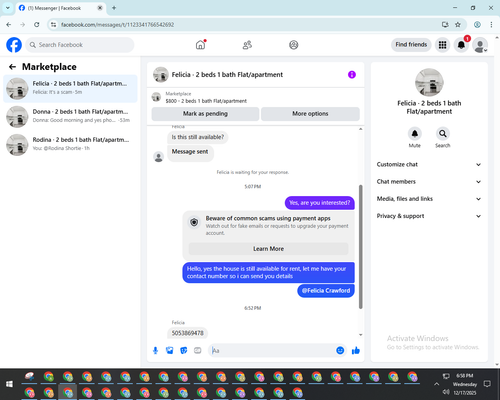500x400 pixels.
Task: Open the Felicia conversation in list
Action: tap(70, 88)
